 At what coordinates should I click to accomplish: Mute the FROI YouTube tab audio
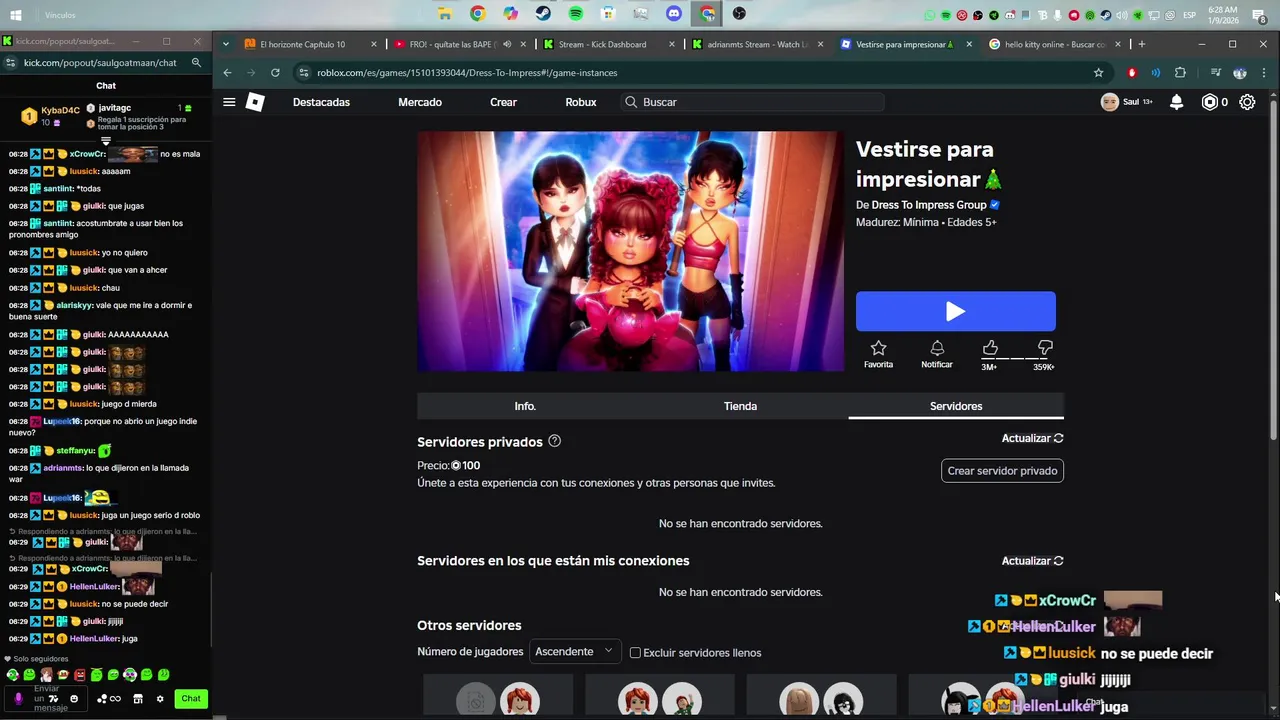pos(507,44)
